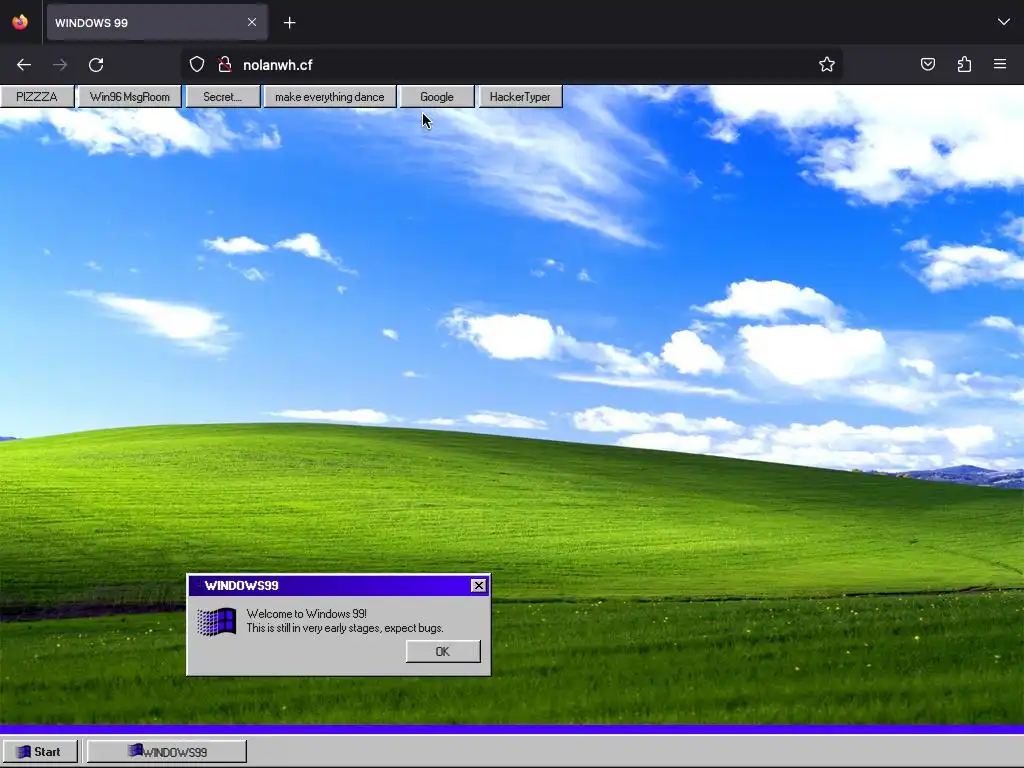Open a new tab with the plus icon
The width and height of the screenshot is (1024, 768).
(x=289, y=23)
